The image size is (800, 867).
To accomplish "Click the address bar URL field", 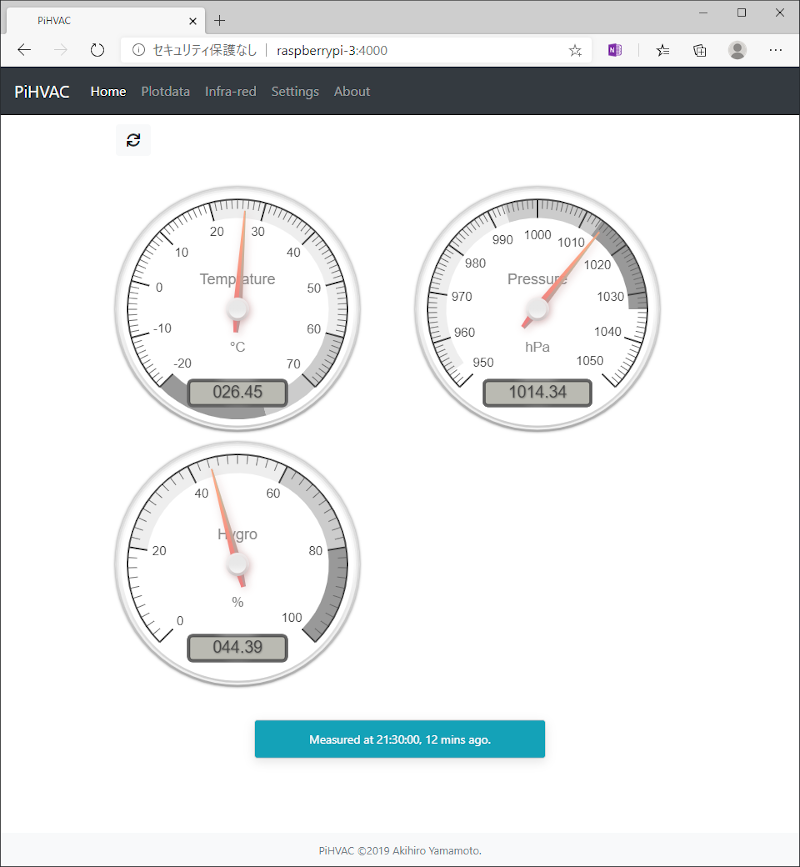I will coord(400,50).
